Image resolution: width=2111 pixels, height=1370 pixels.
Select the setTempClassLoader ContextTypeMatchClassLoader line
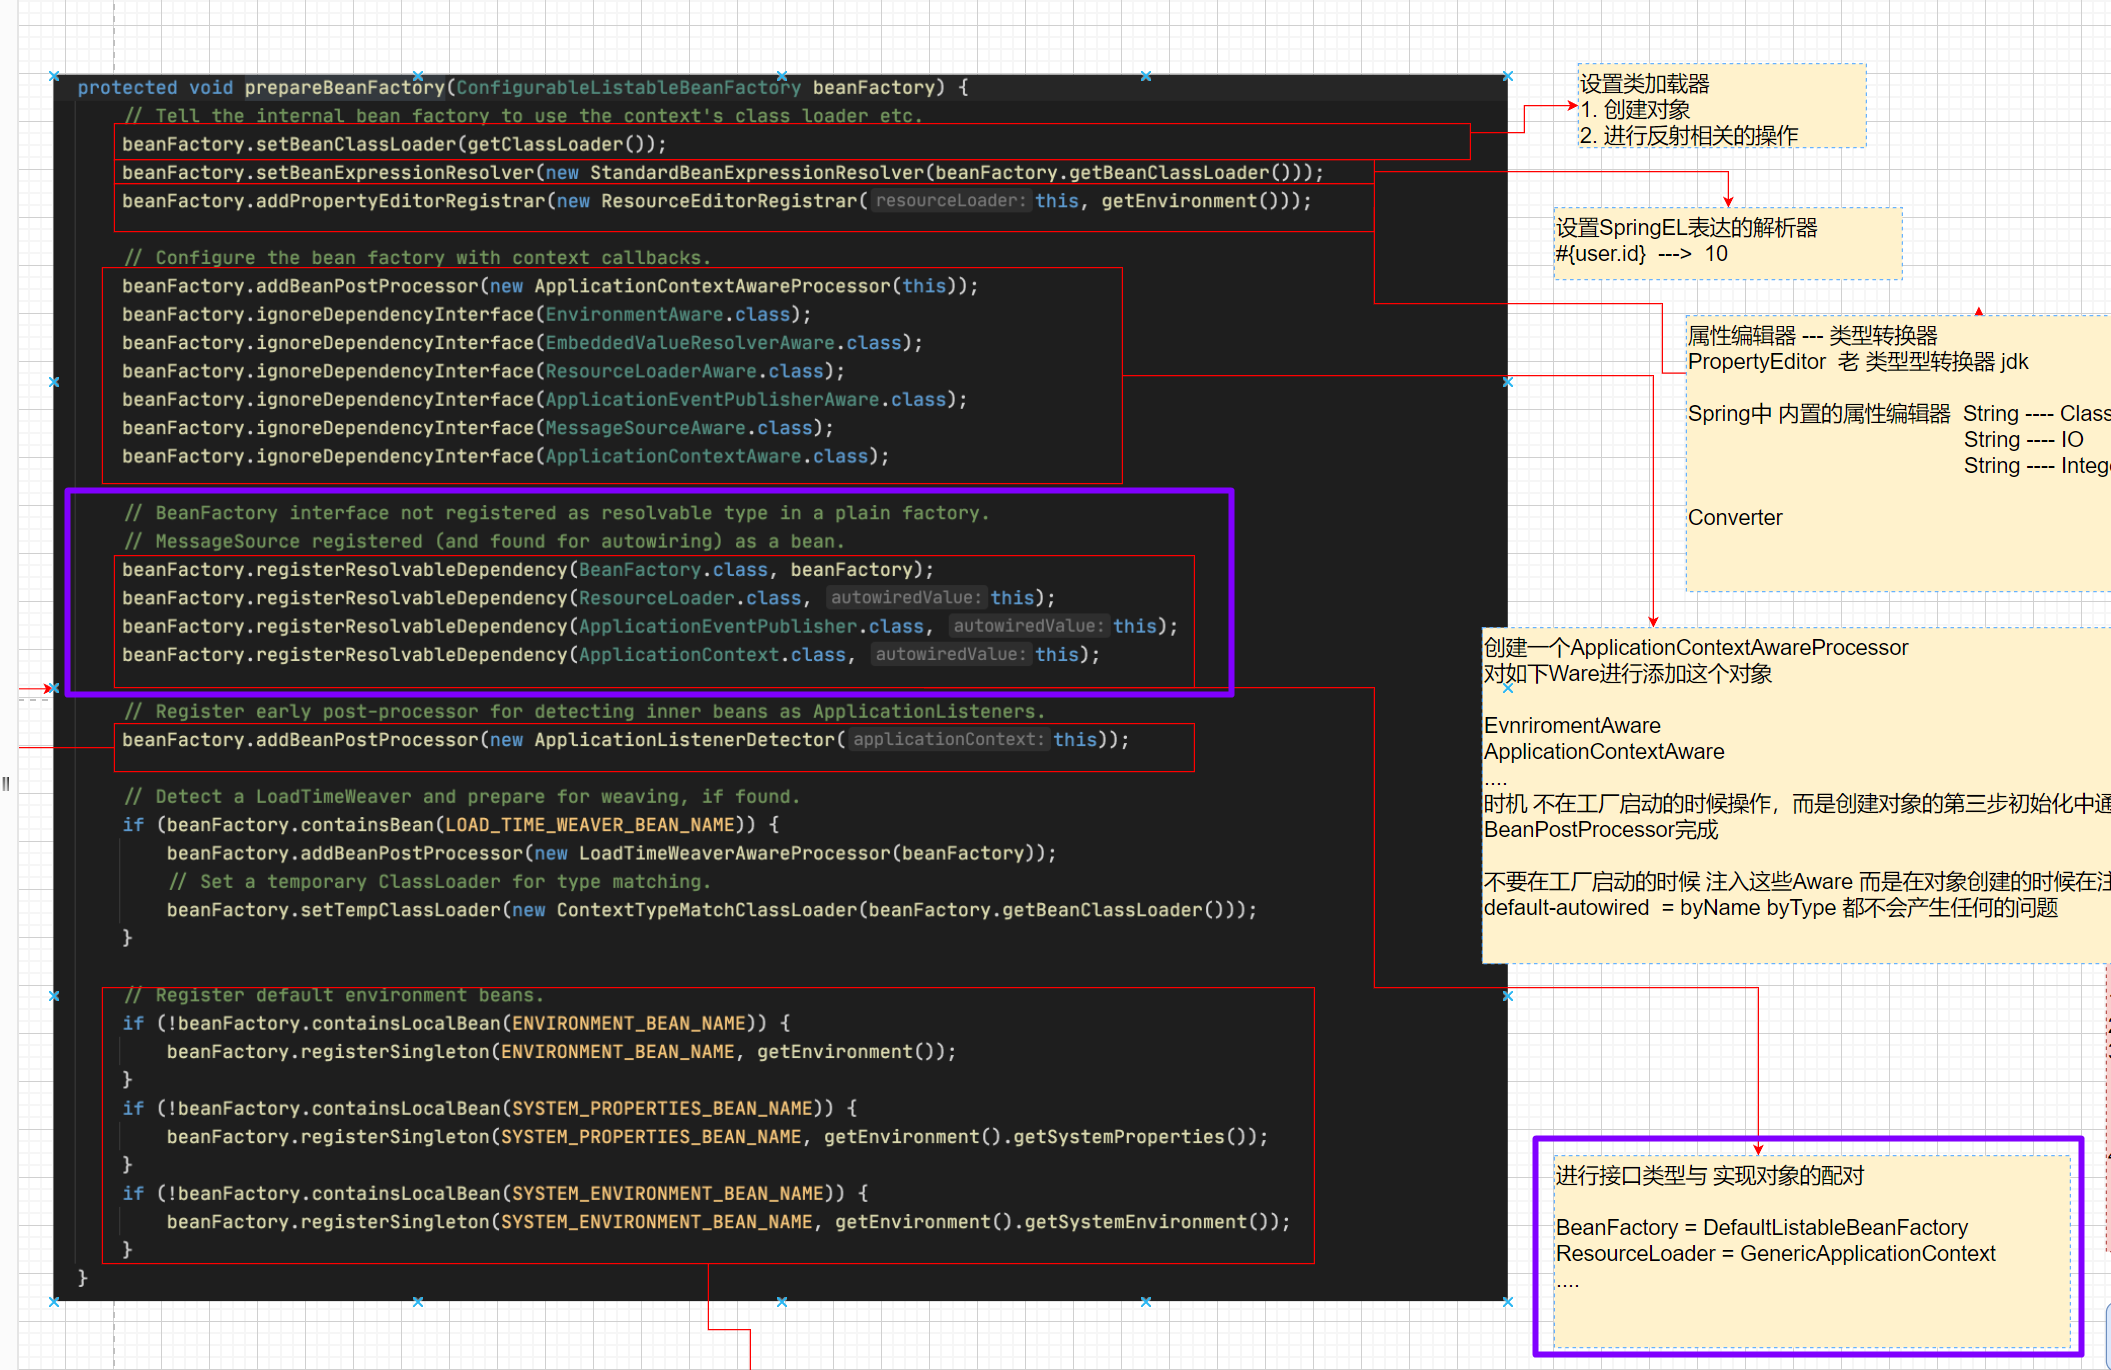tap(712, 910)
